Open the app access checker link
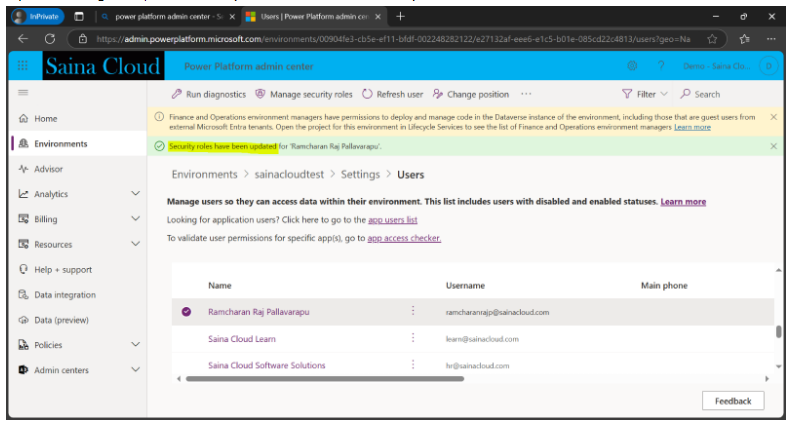793x429 pixels. point(404,238)
